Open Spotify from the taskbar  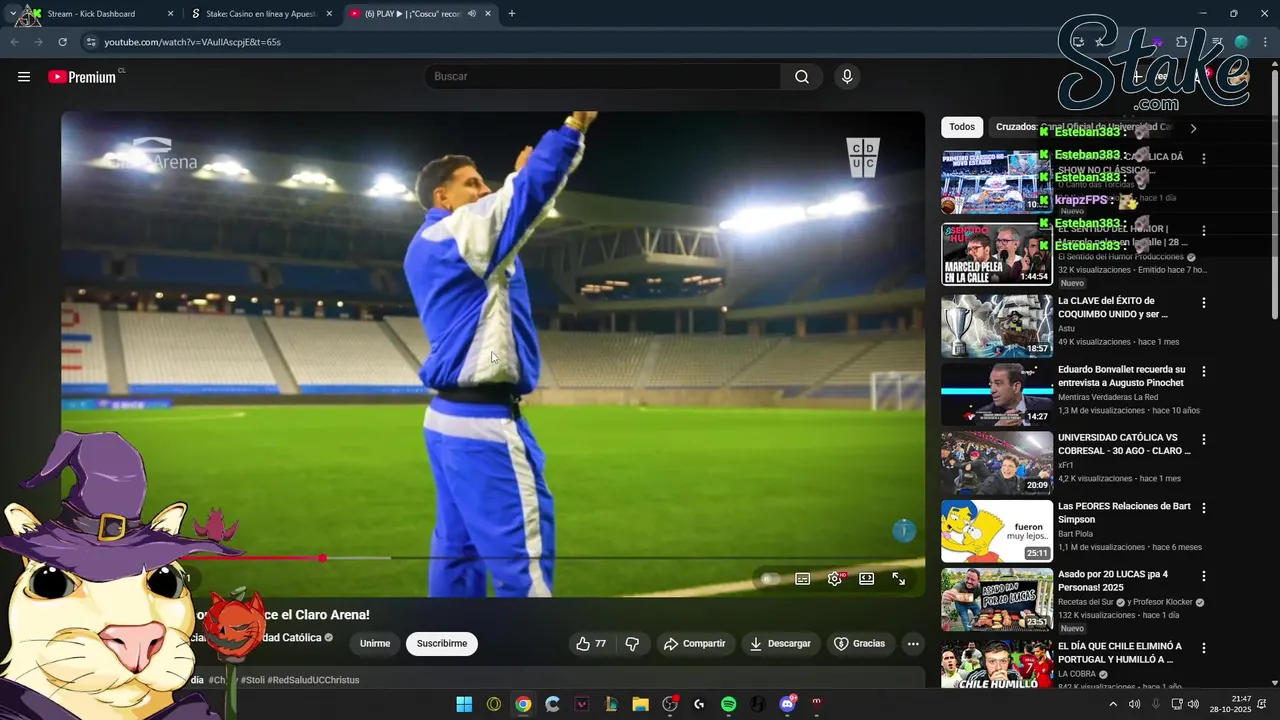click(728, 704)
